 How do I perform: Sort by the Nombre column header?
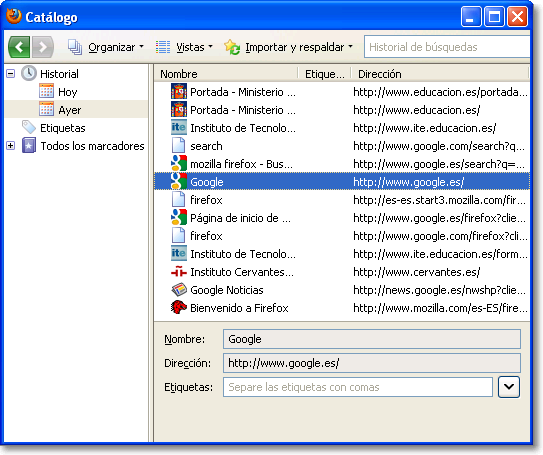pos(227,74)
